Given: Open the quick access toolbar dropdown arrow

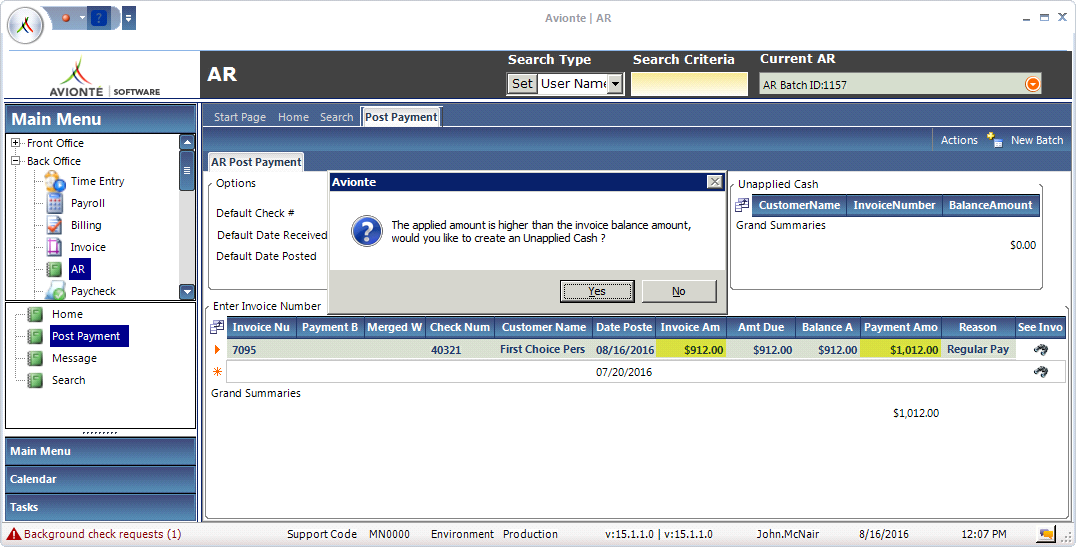Looking at the screenshot, I should click(128, 19).
